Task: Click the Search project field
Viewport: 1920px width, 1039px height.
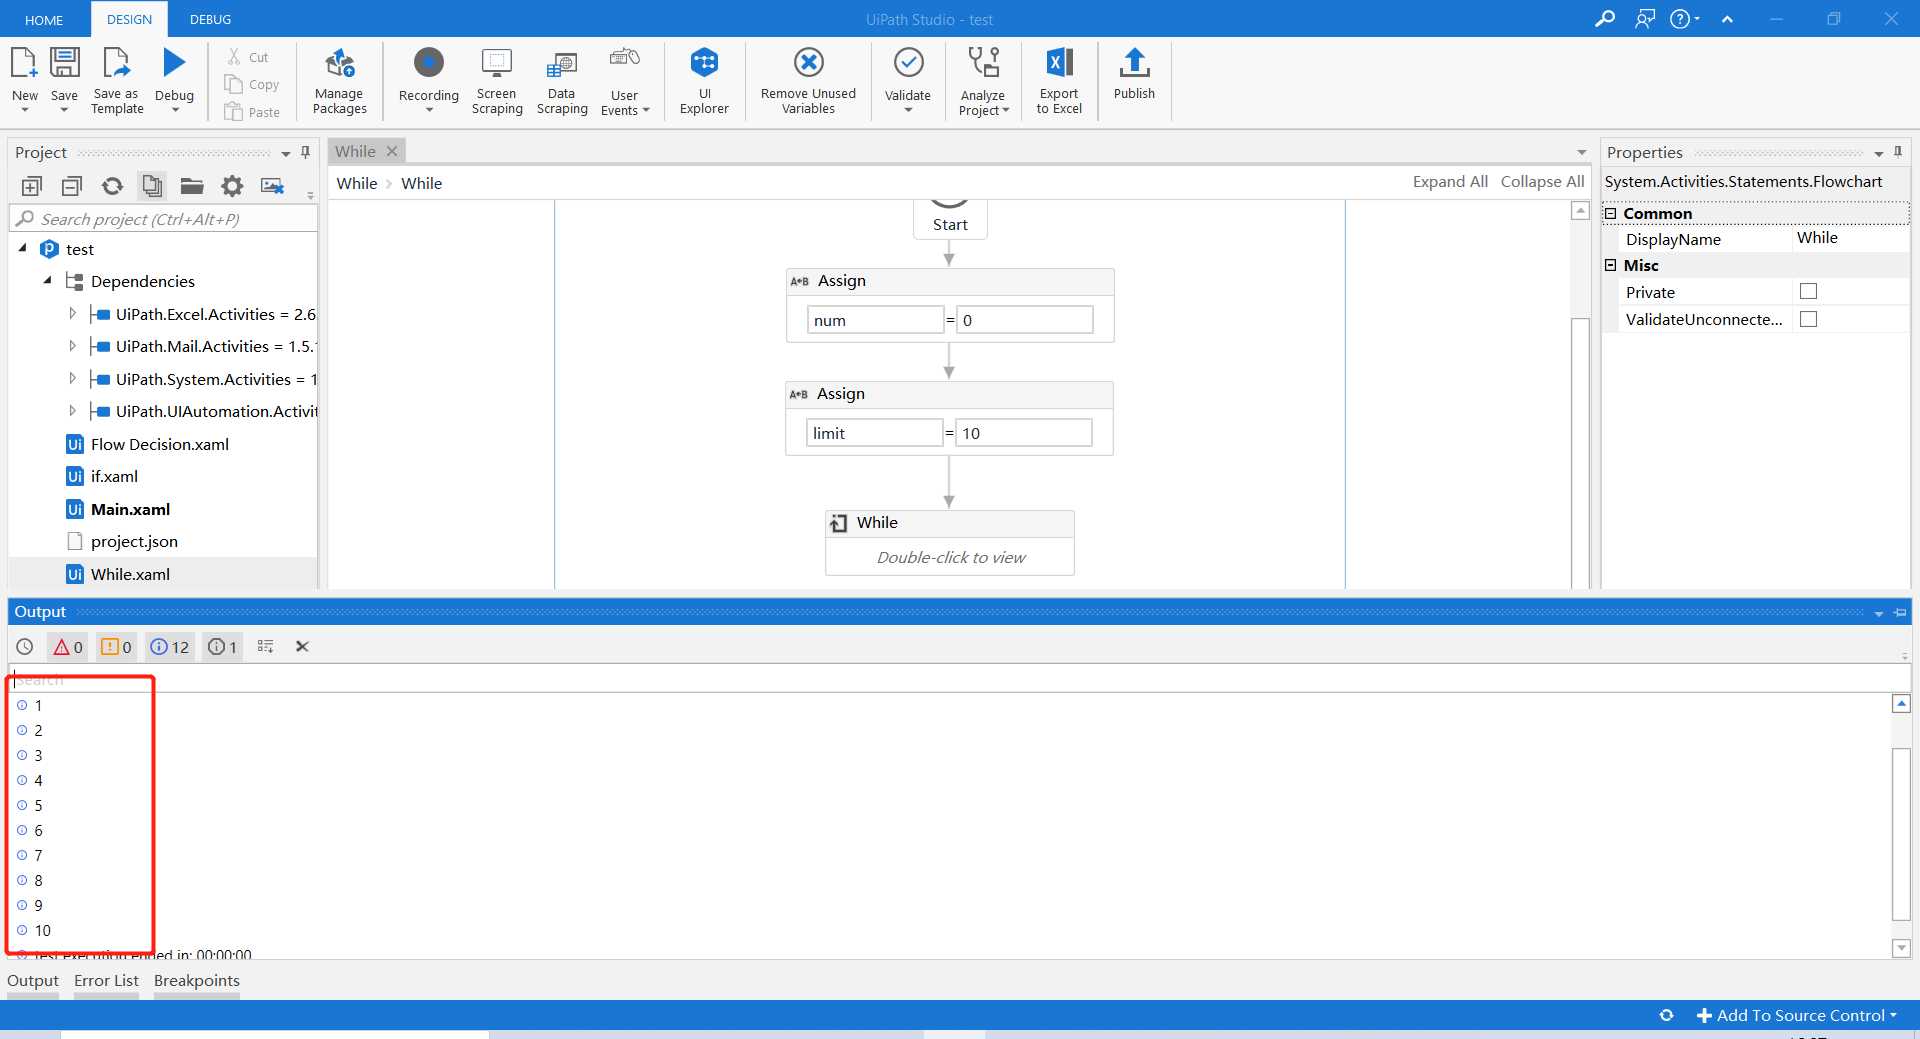Action: coord(163,219)
